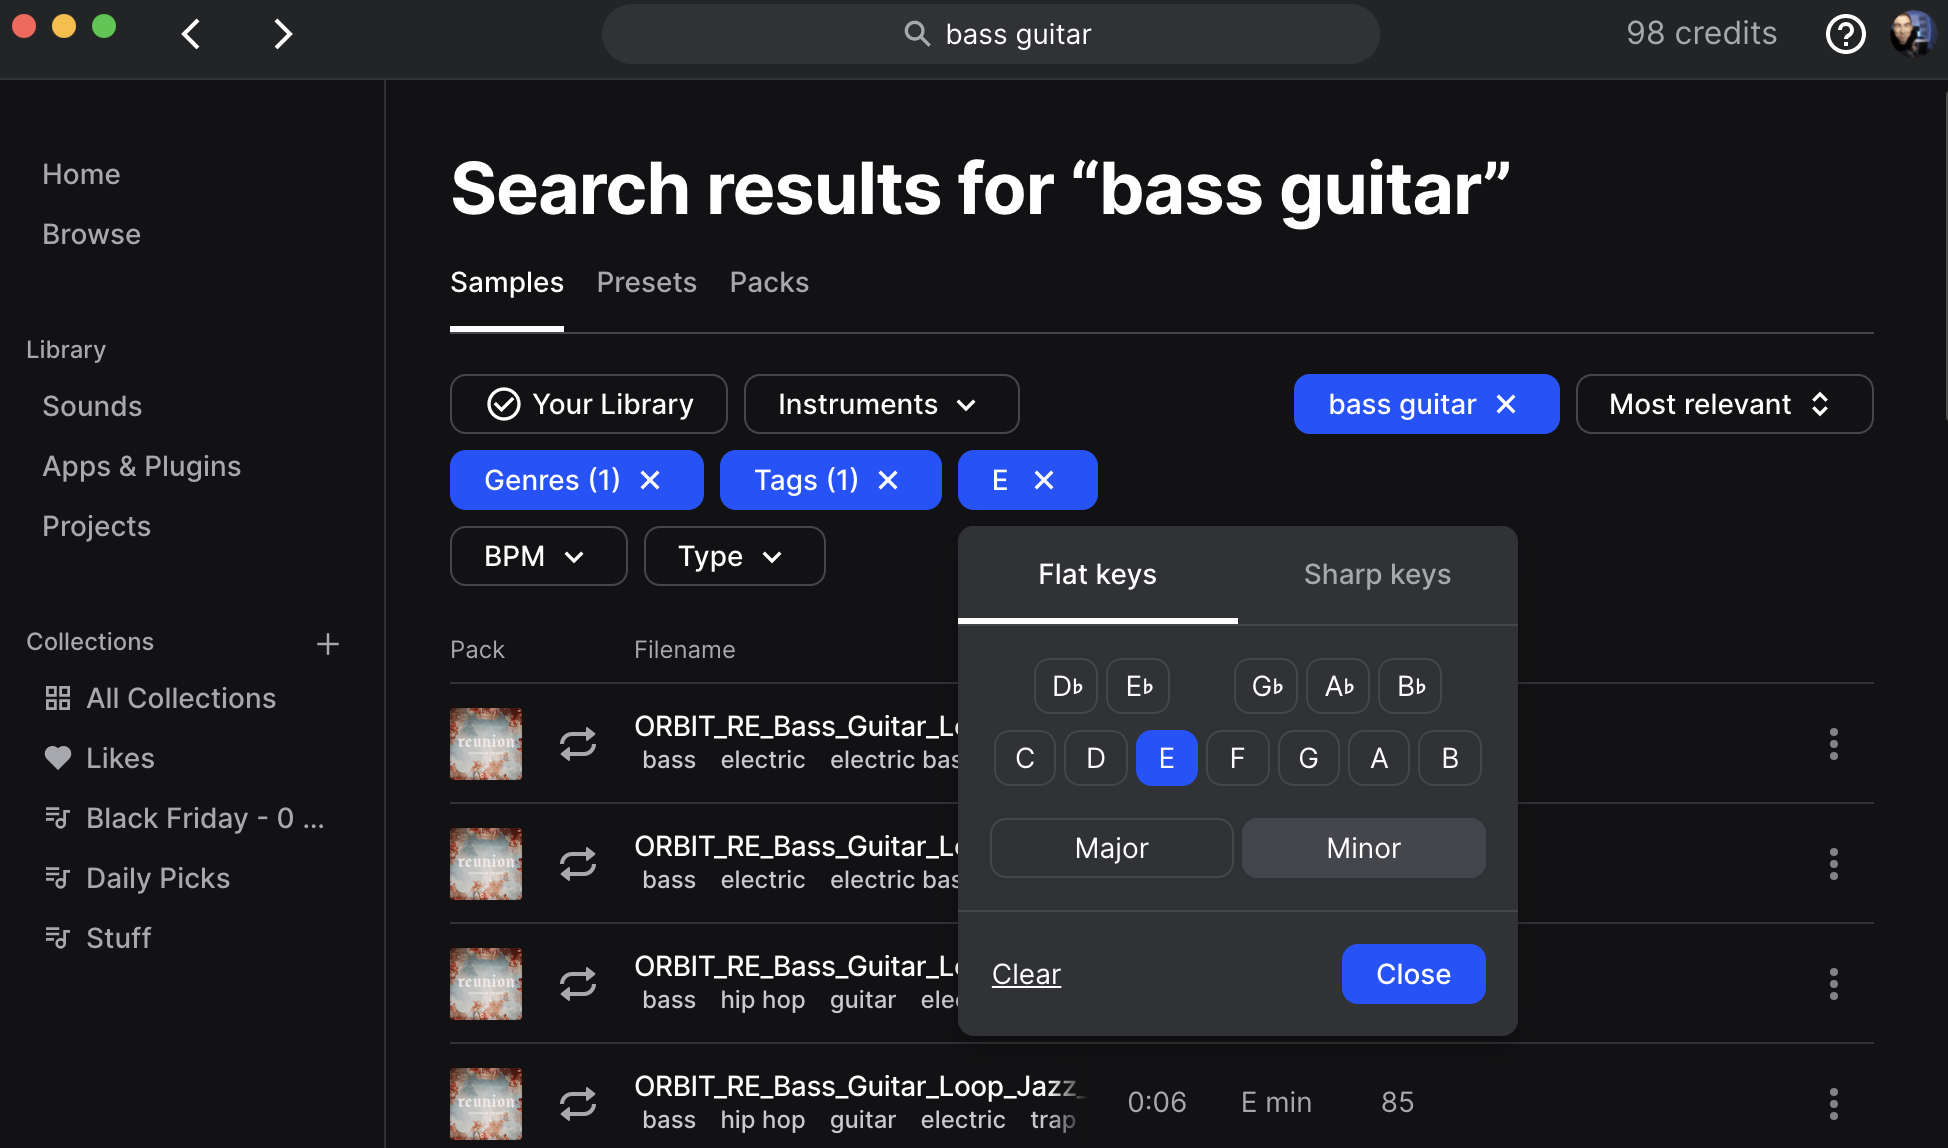Click the loop/cycle icon on first result
The width and height of the screenshot is (1948, 1148).
click(x=576, y=742)
